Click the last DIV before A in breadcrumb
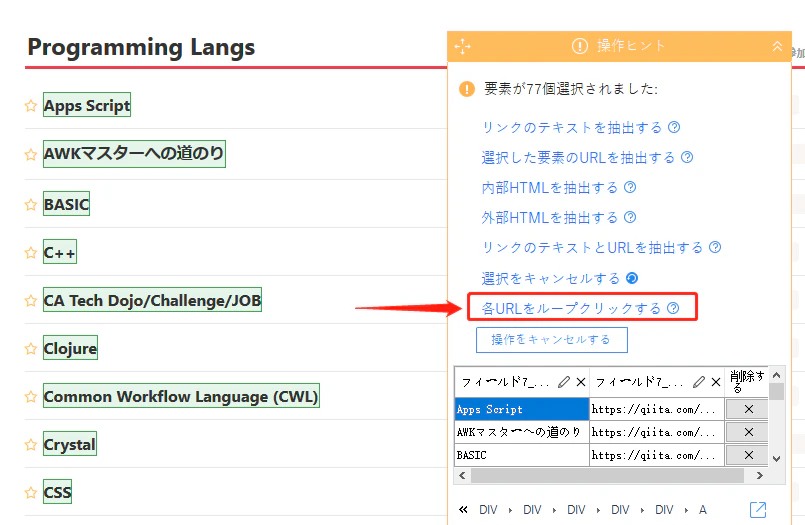 coord(664,510)
